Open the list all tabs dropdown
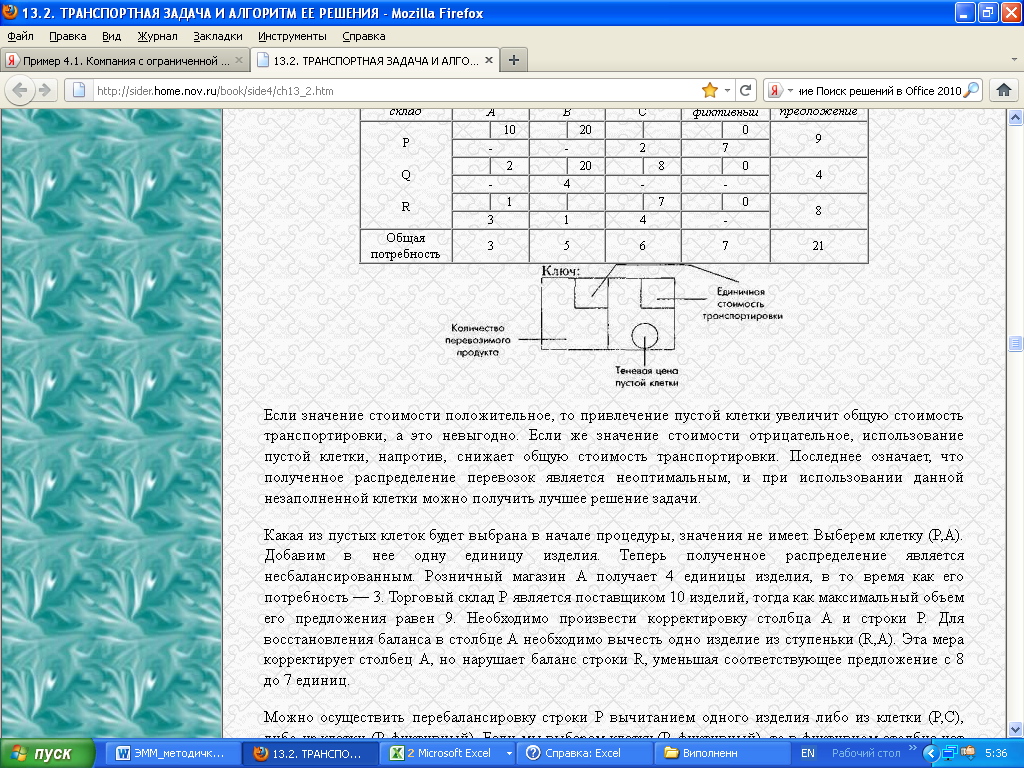The width and height of the screenshot is (1024, 768). [x=1014, y=60]
